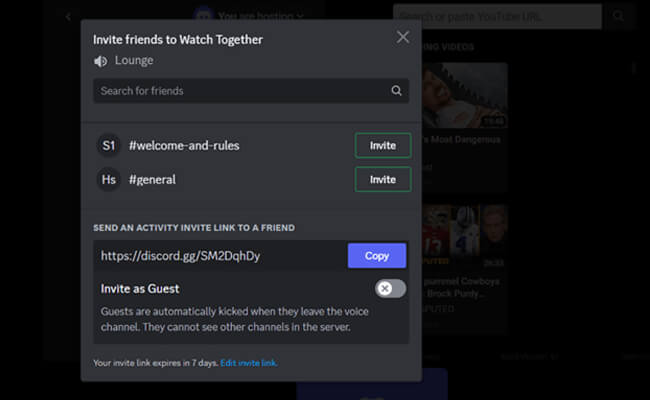Open the Most Dangerous video thumbnail
Image resolution: width=650 pixels, height=400 pixels.
tap(465, 95)
